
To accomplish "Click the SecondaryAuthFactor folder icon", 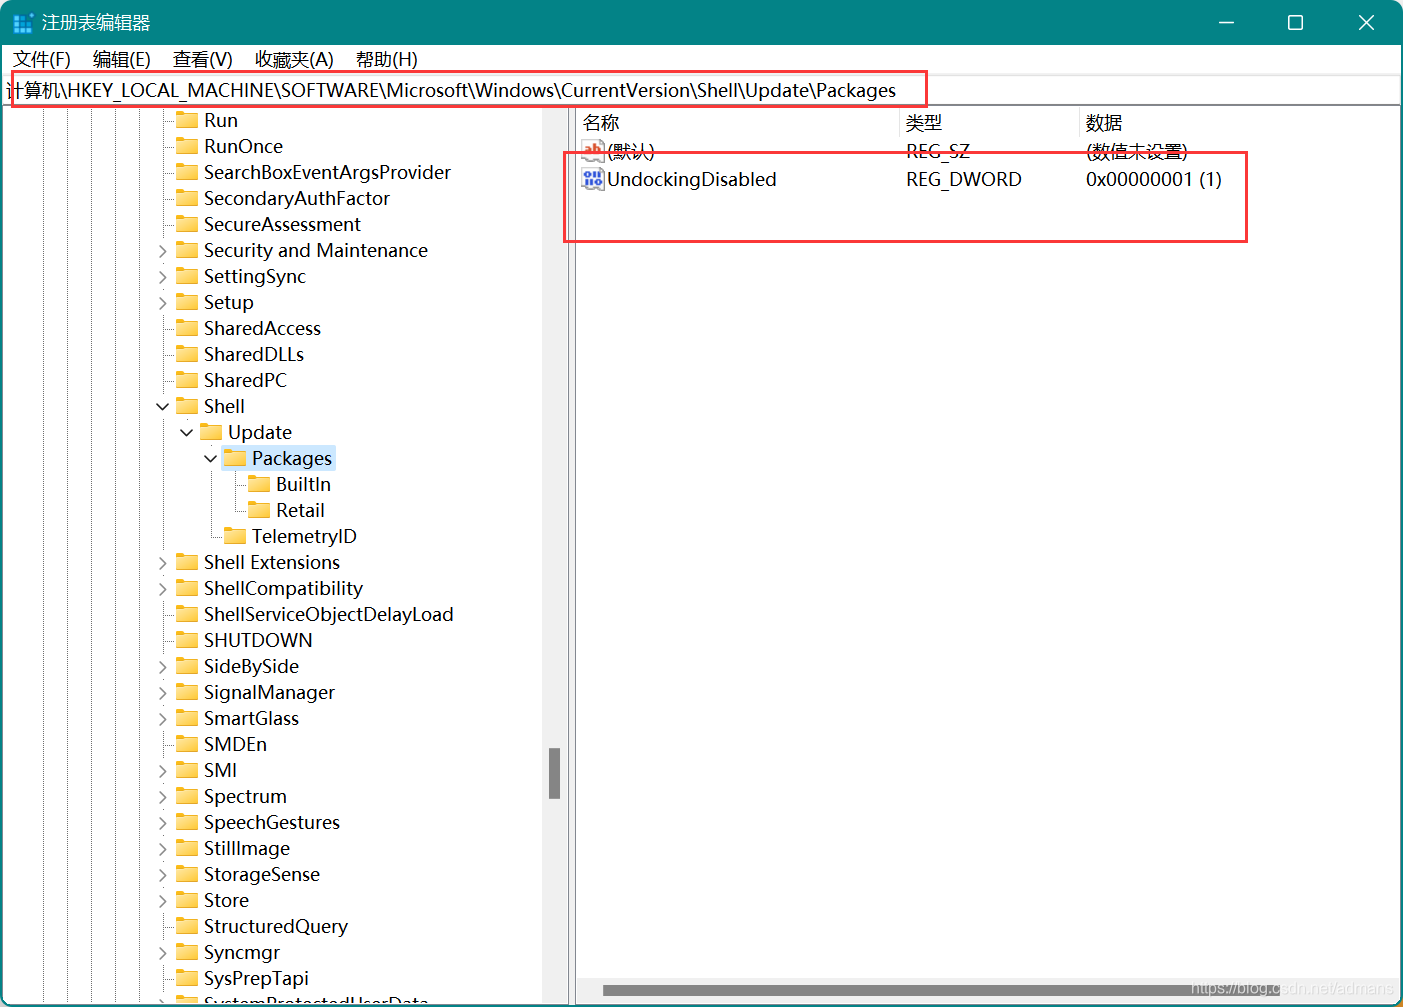I will [187, 198].
